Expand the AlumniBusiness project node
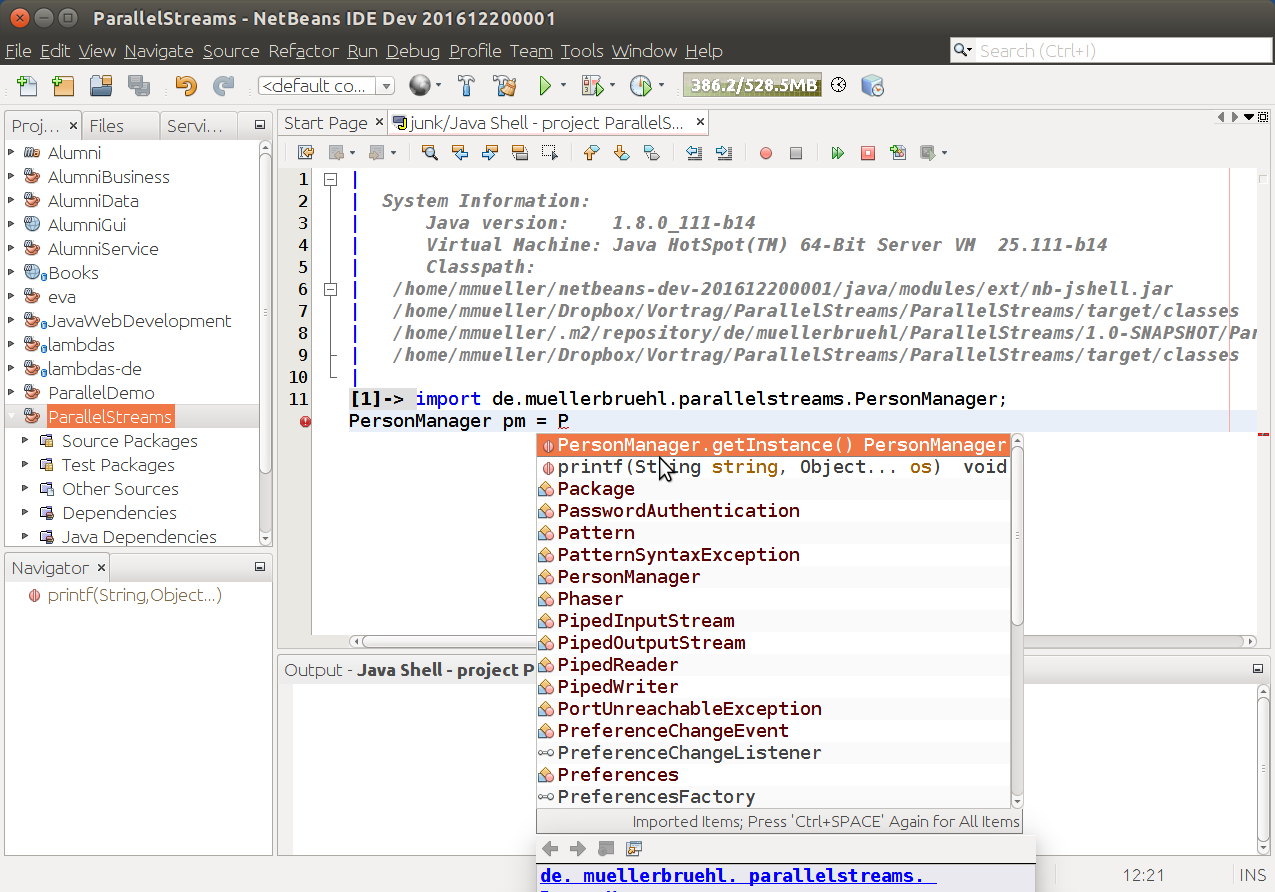Image resolution: width=1275 pixels, height=892 pixels. point(11,177)
